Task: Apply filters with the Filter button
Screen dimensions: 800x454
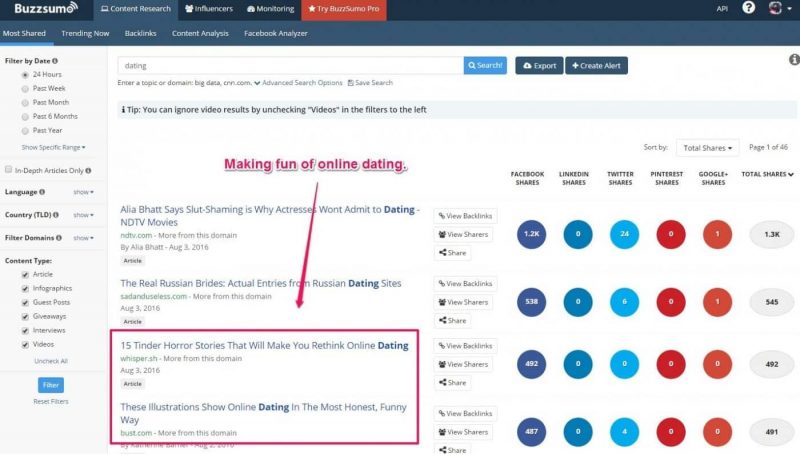Action: (x=51, y=385)
